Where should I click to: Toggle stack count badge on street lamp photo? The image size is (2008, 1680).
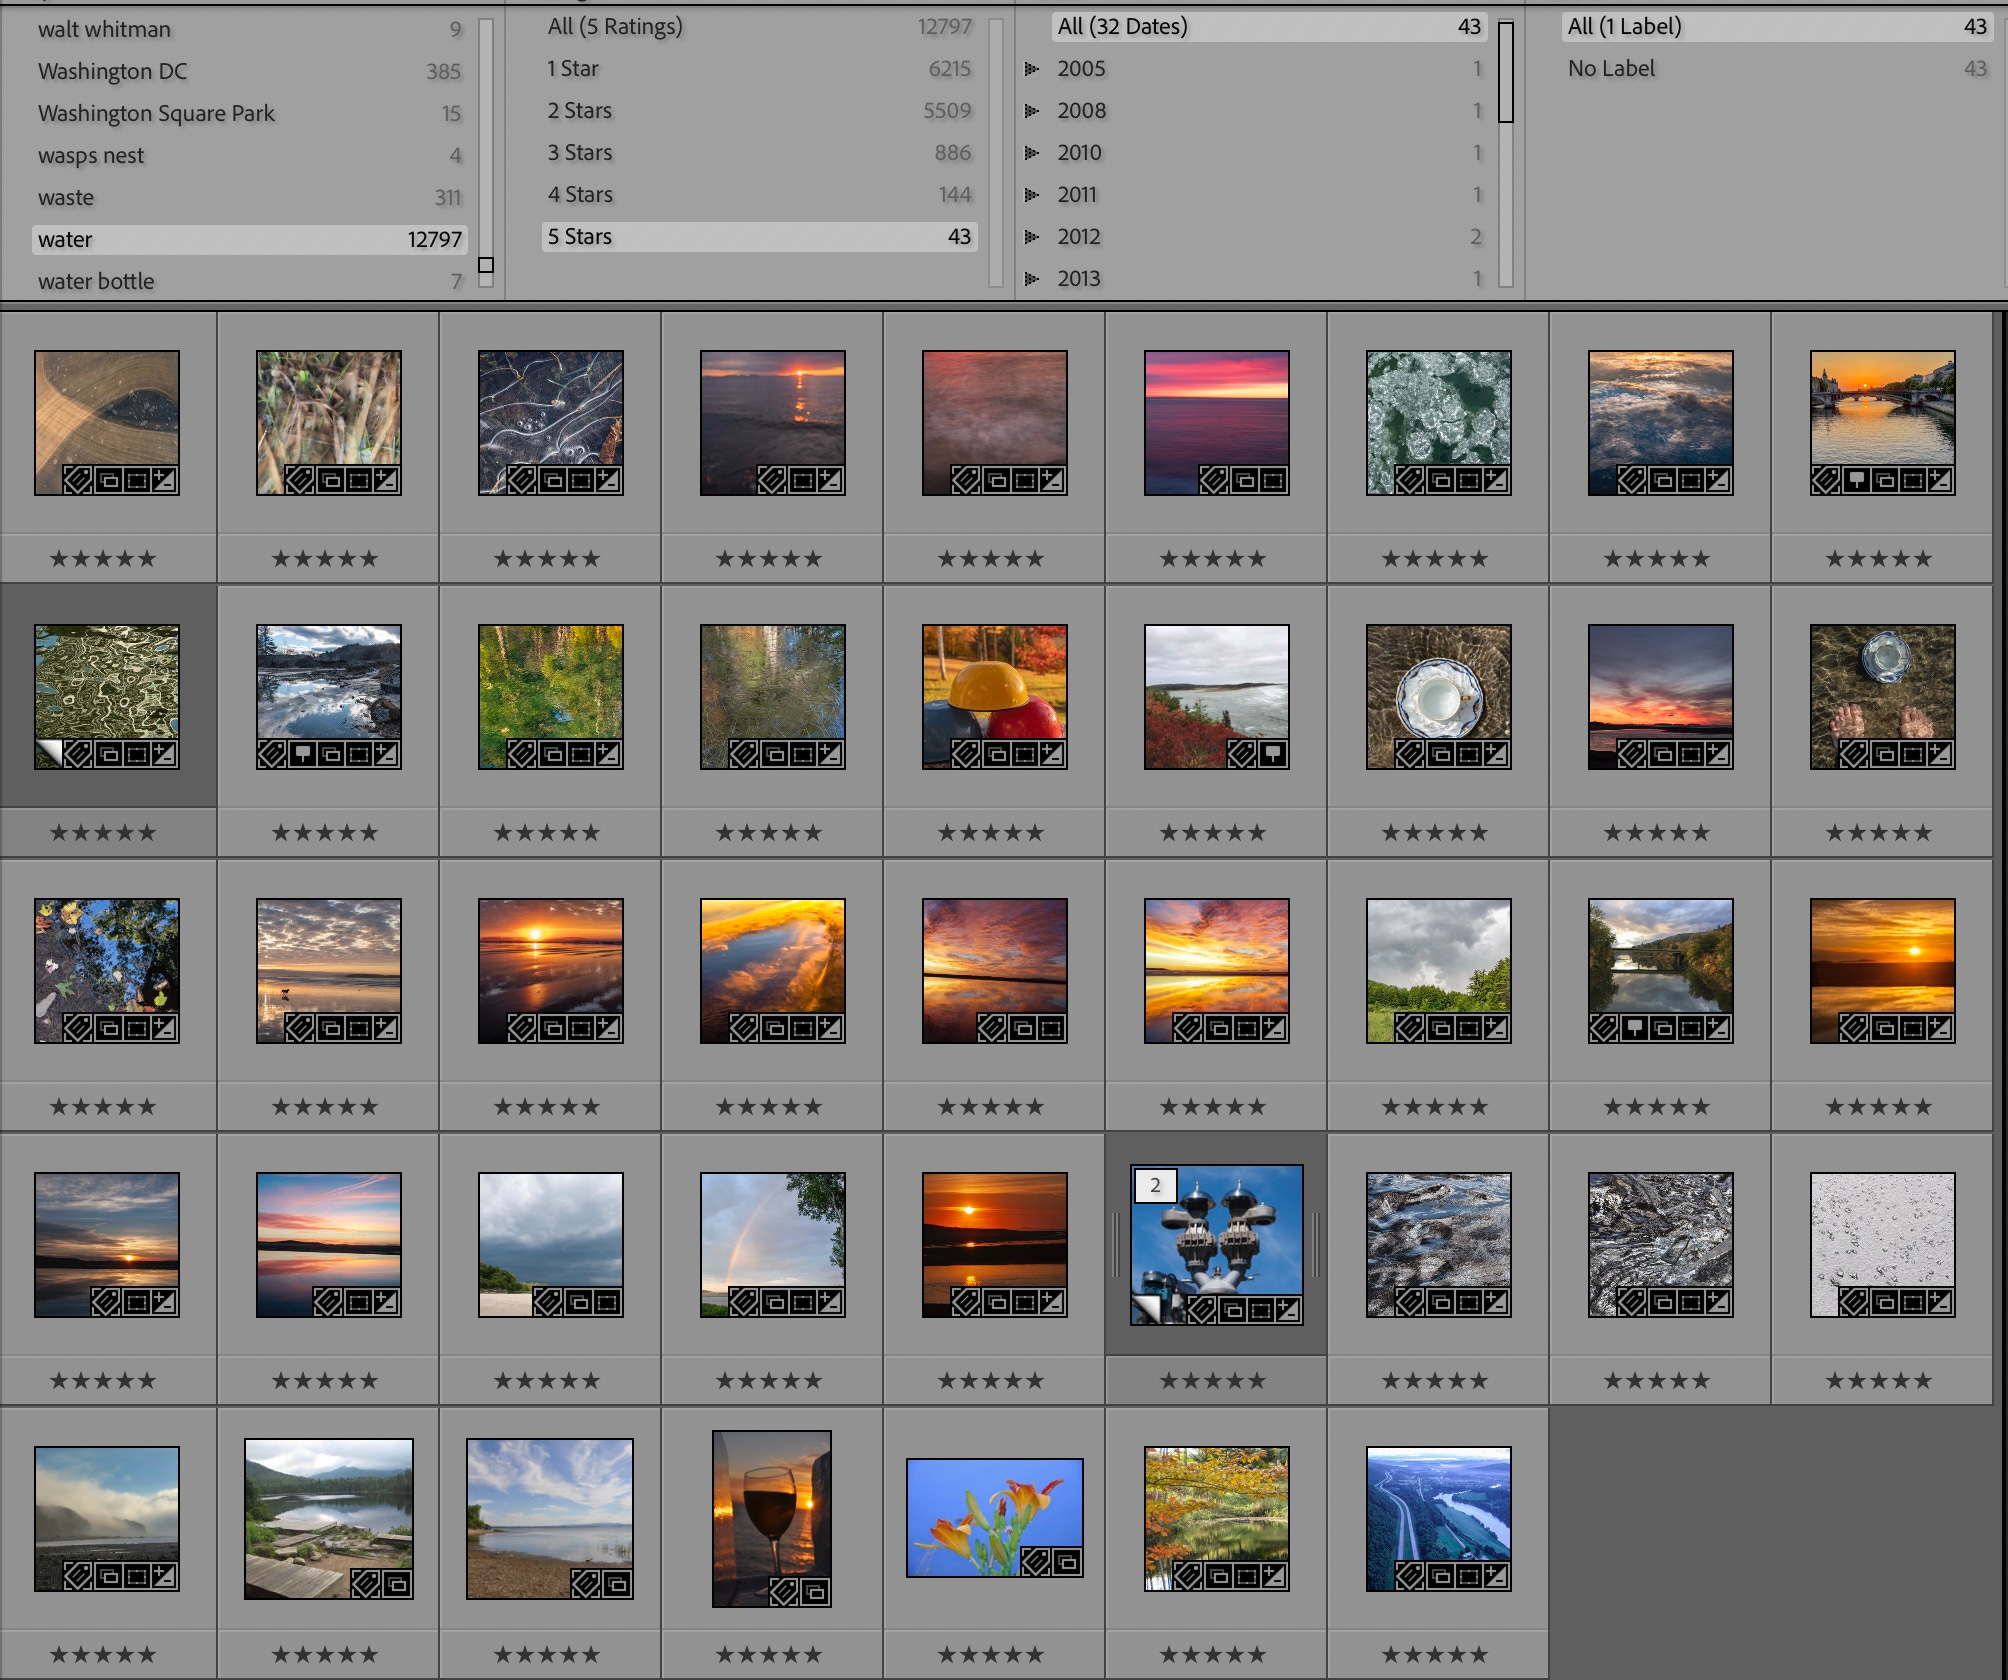(x=1155, y=1186)
